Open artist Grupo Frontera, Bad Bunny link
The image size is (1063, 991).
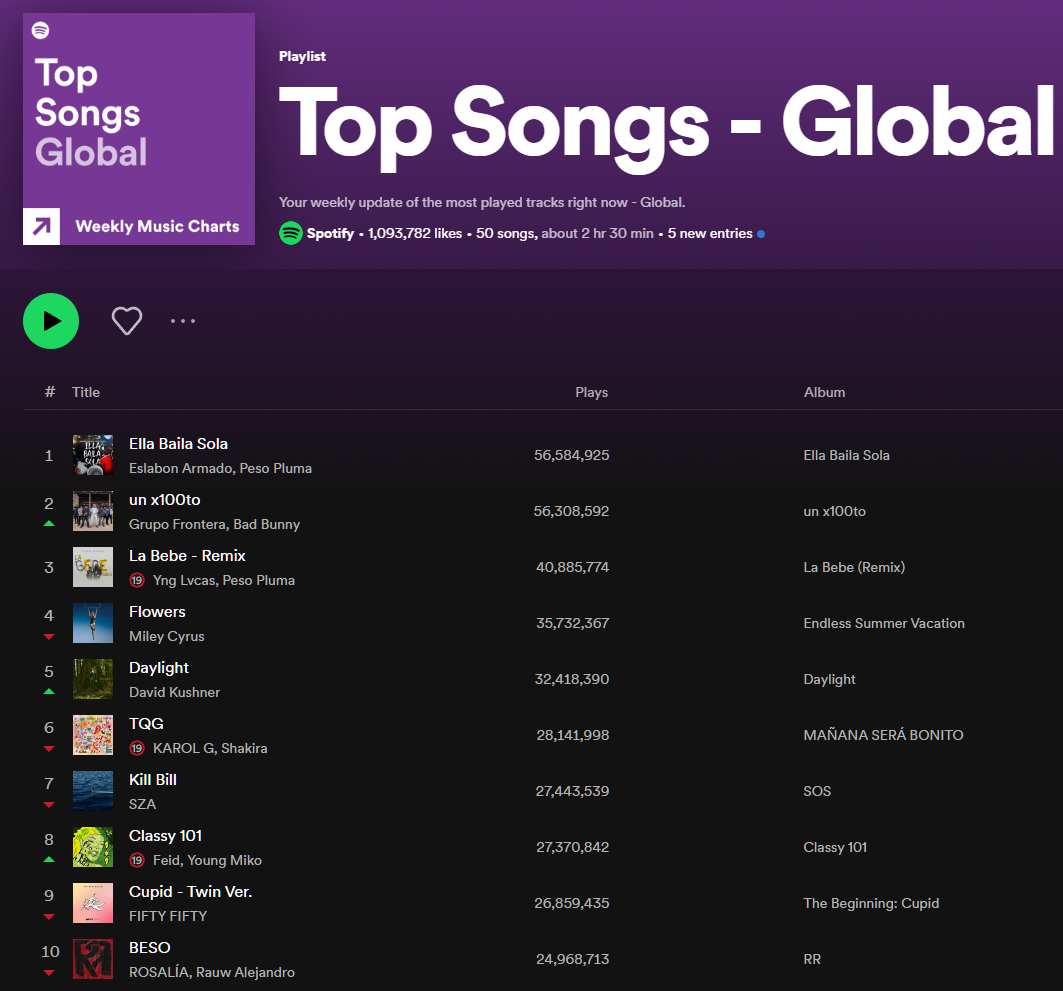pos(214,525)
